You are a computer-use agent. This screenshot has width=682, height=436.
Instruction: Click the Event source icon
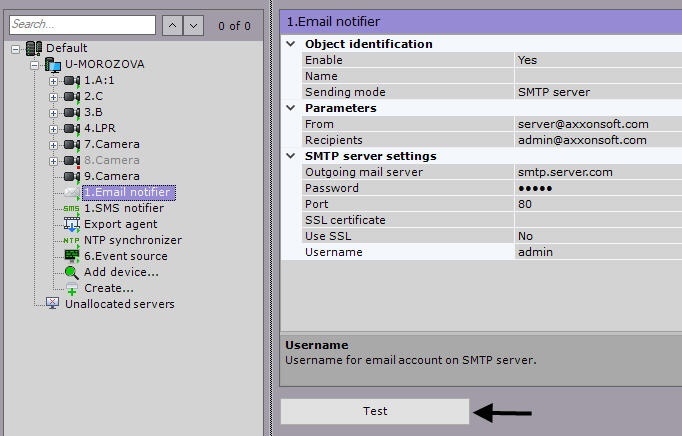(71, 256)
